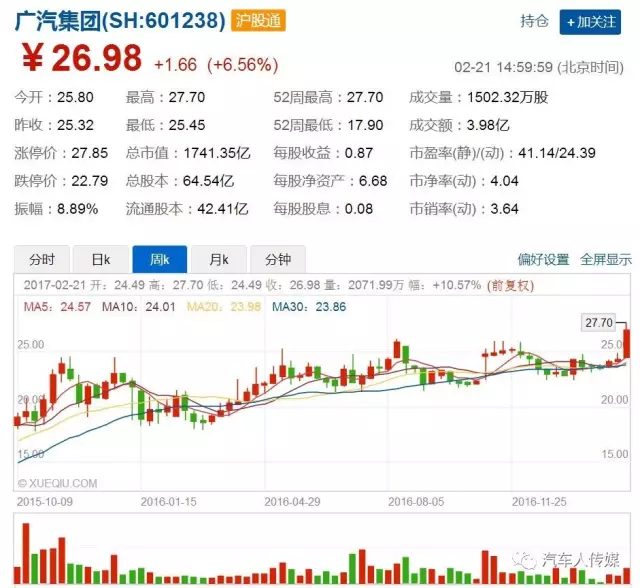Click the change value +1.66 (+6.56%)

click(x=216, y=65)
